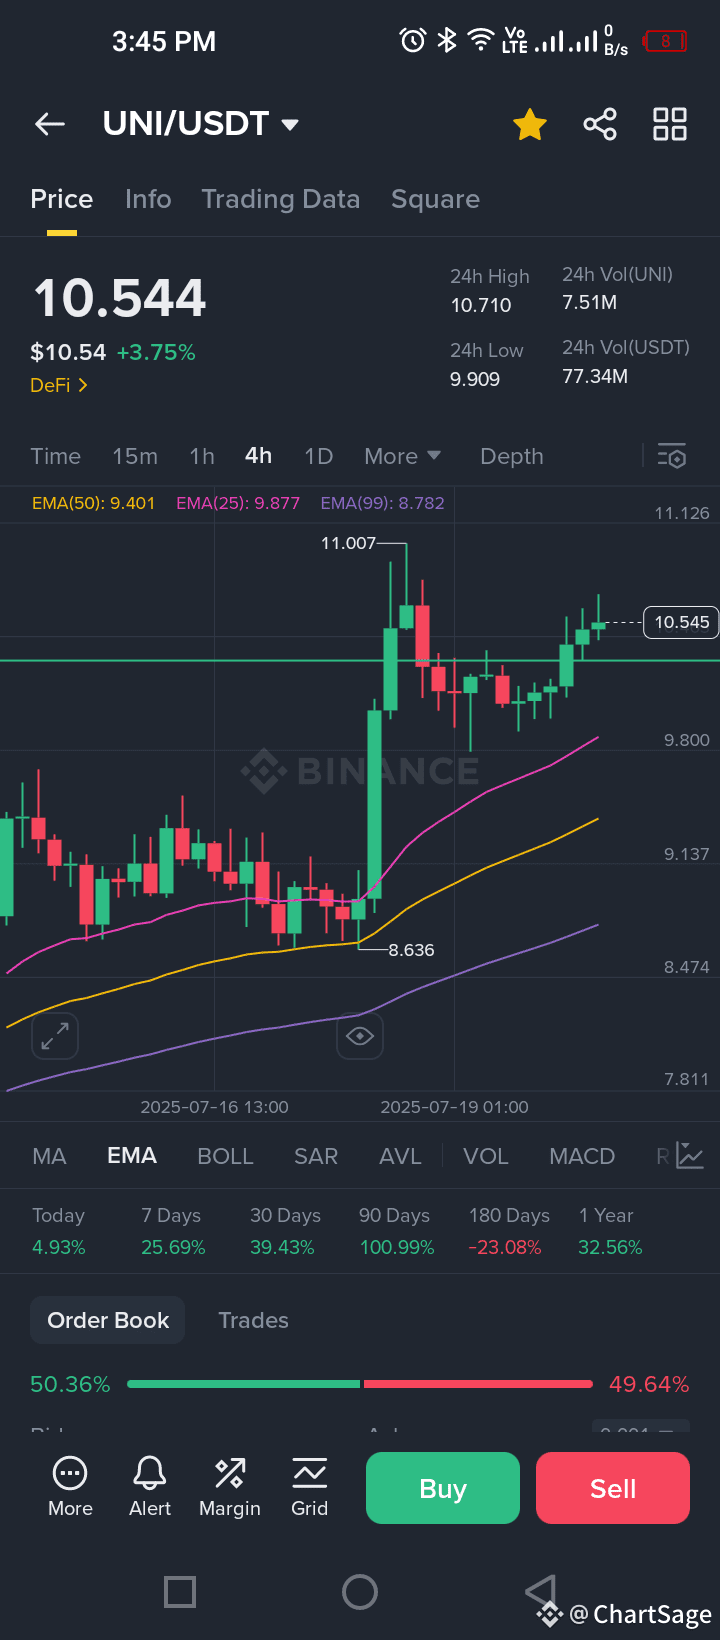This screenshot has height=1640, width=720.
Task: Tap the Today 4.93% performance
Action: (x=59, y=1231)
